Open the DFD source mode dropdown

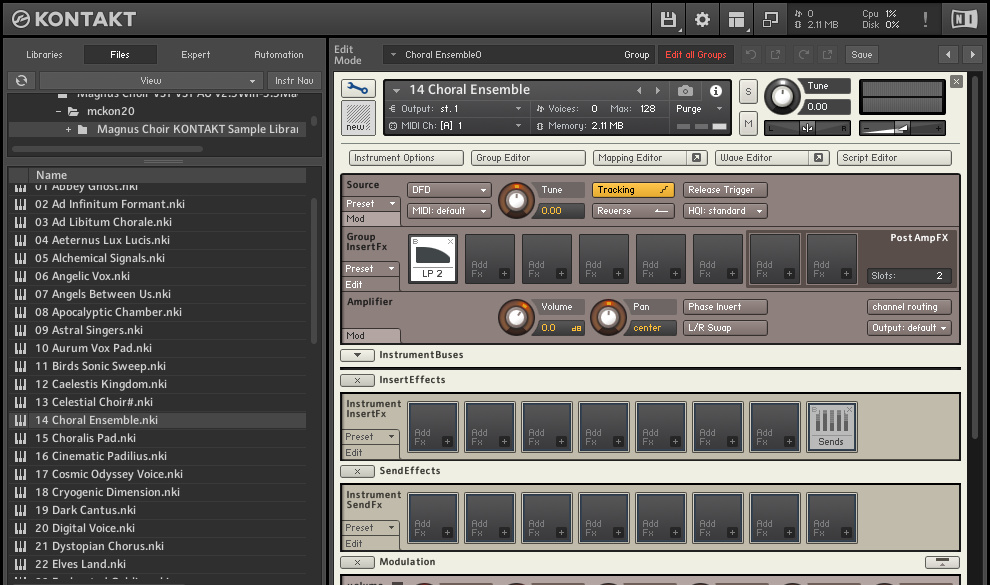point(449,190)
